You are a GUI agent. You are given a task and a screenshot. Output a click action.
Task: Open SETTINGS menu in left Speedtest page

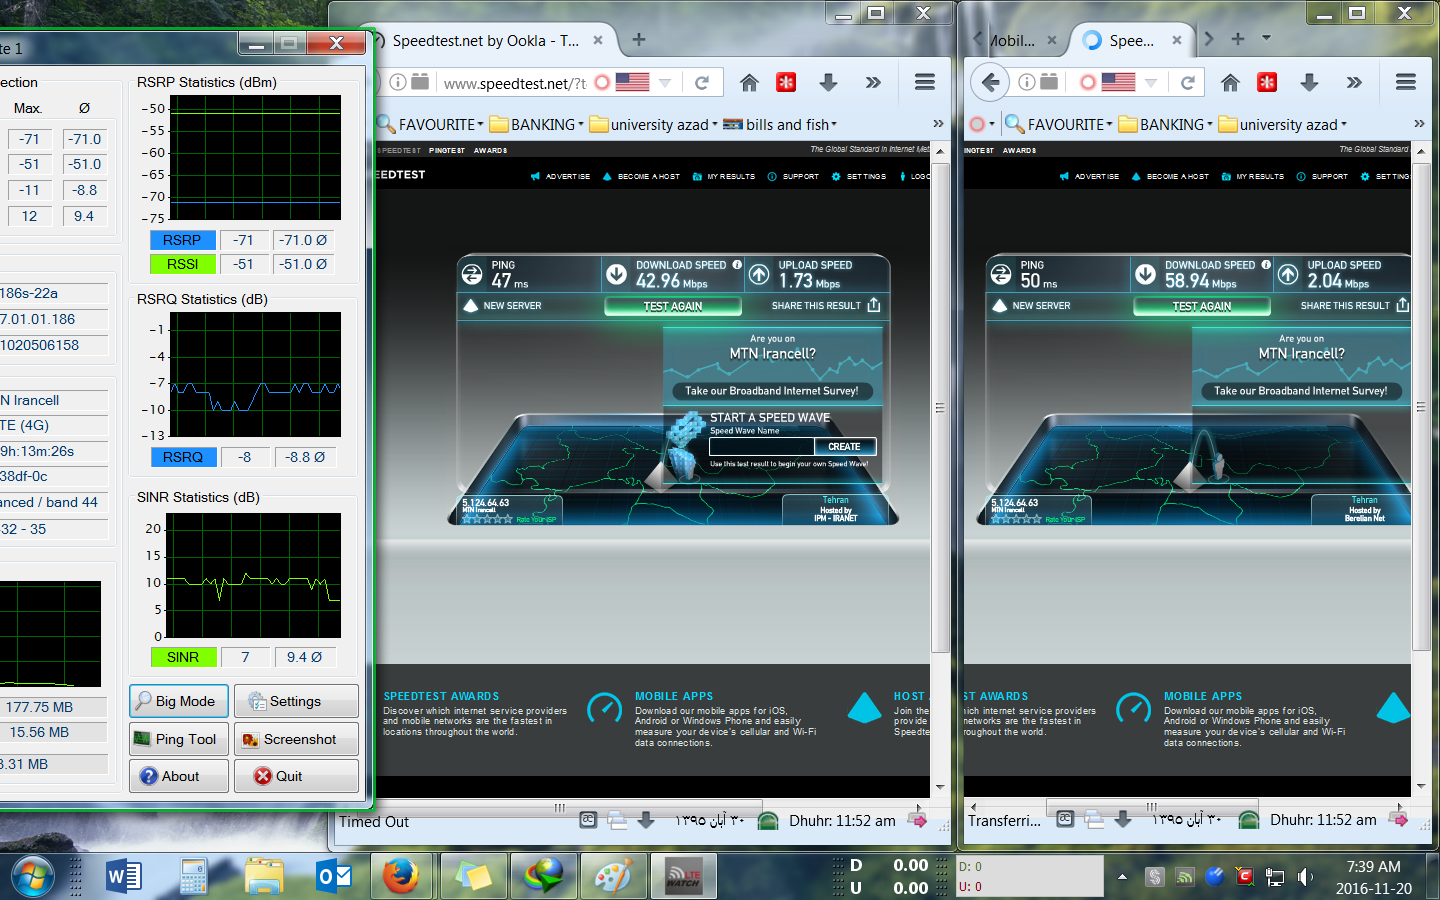[859, 176]
